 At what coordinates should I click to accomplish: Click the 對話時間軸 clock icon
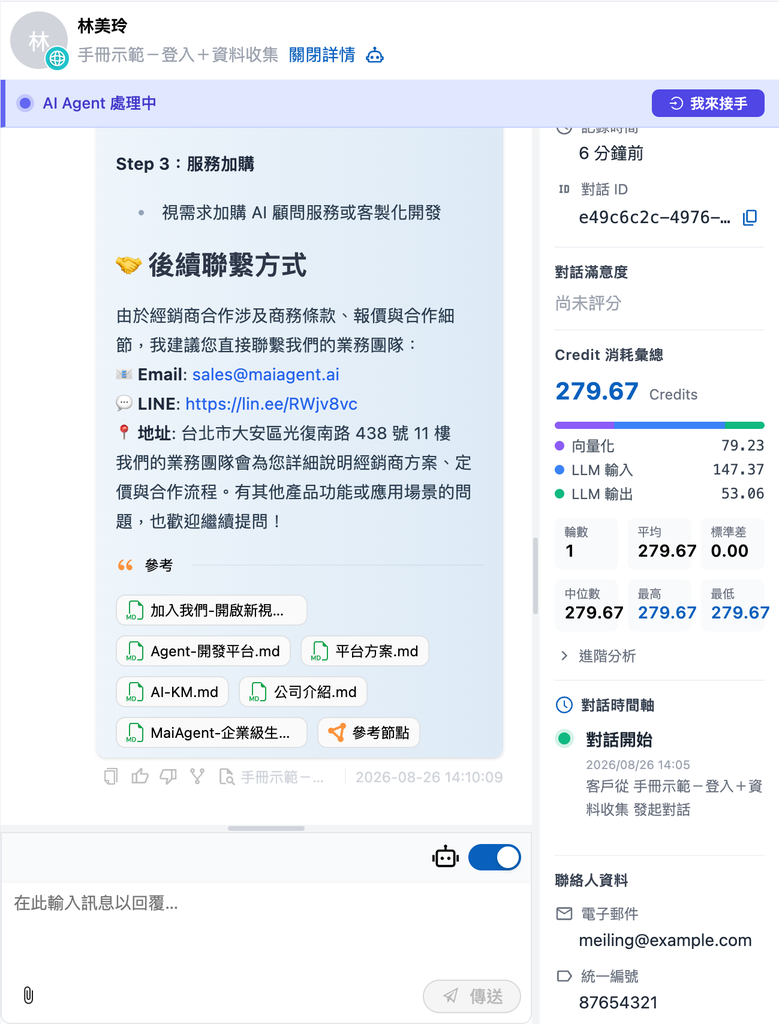coord(564,705)
